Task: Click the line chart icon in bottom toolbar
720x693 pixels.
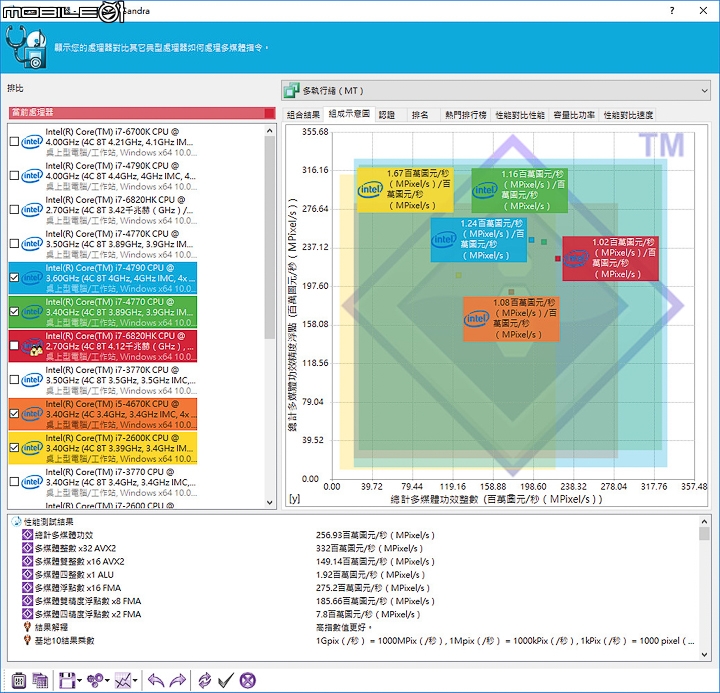Action: [x=123, y=680]
